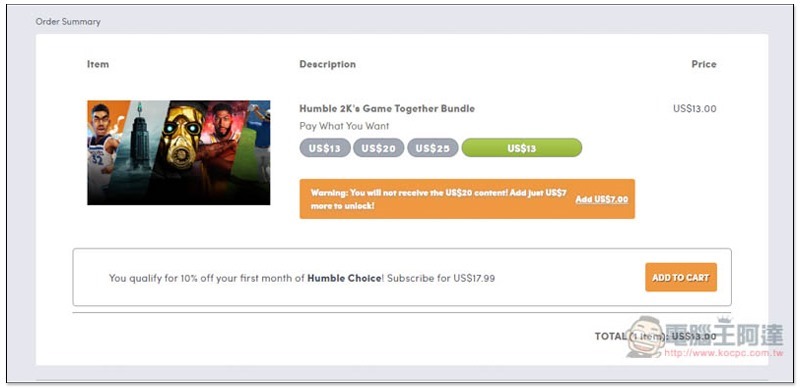Click the Description column header
800x388 pixels.
328,64
